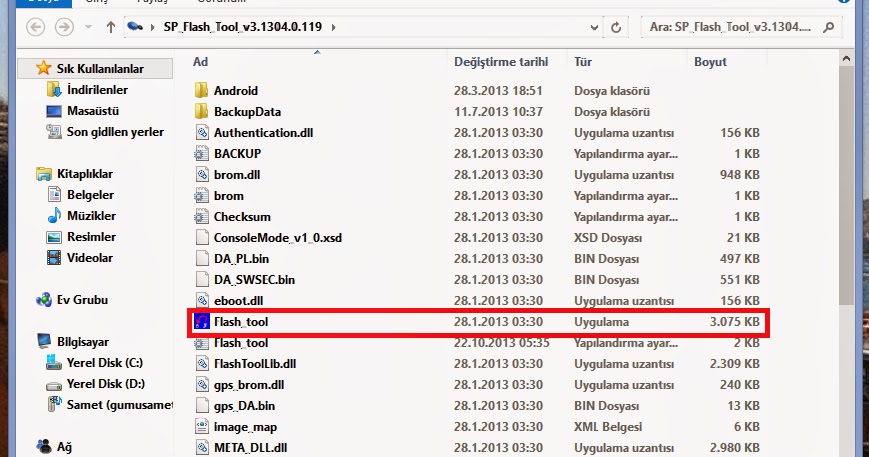Go up one folder level

coord(111,27)
